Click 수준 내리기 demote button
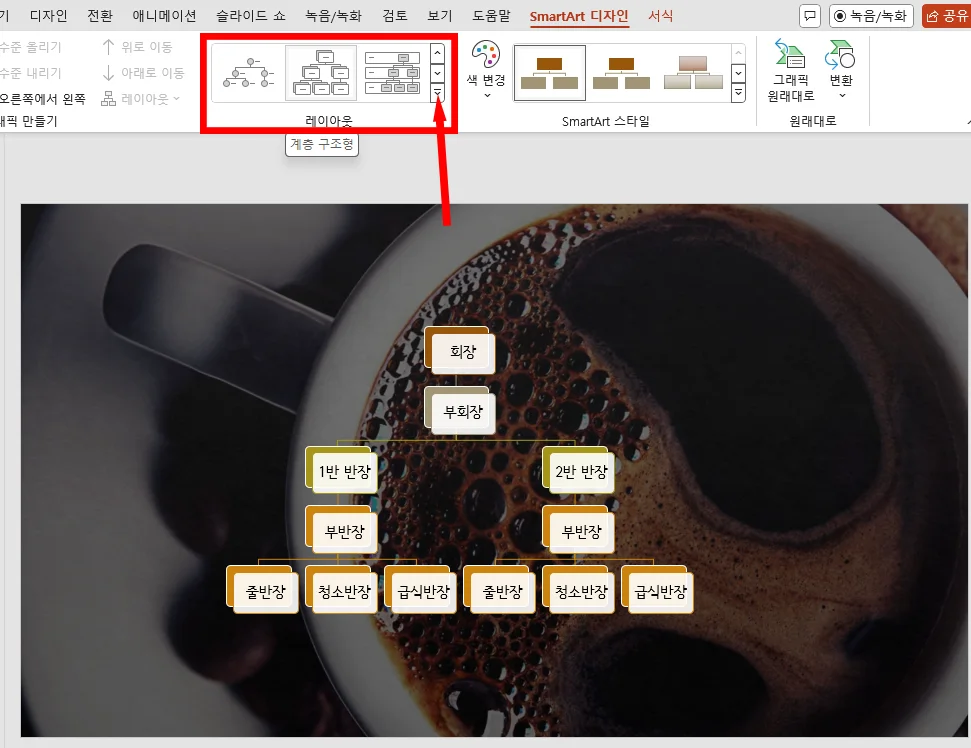Screen dimensions: 971x748 [x=30, y=73]
